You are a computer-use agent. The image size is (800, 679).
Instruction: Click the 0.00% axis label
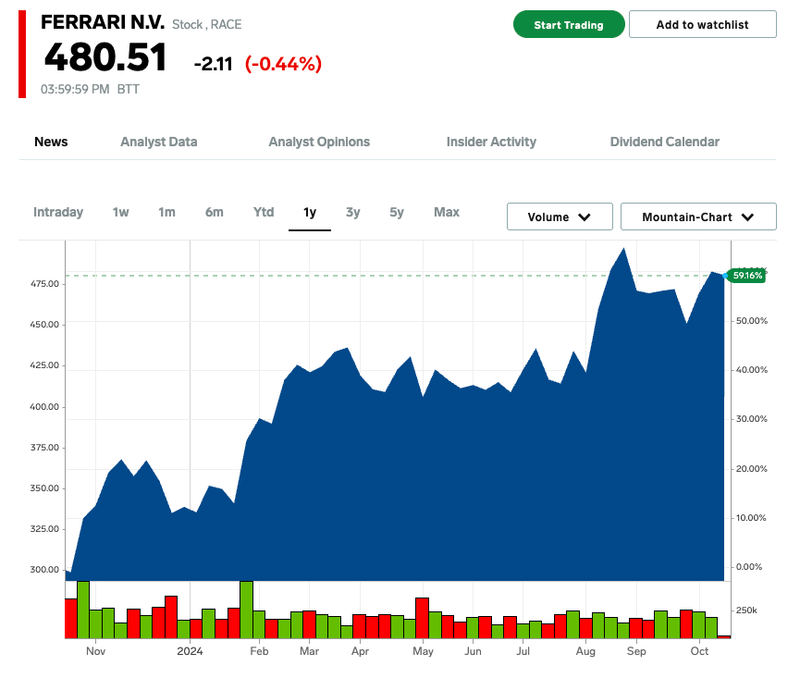click(x=749, y=567)
